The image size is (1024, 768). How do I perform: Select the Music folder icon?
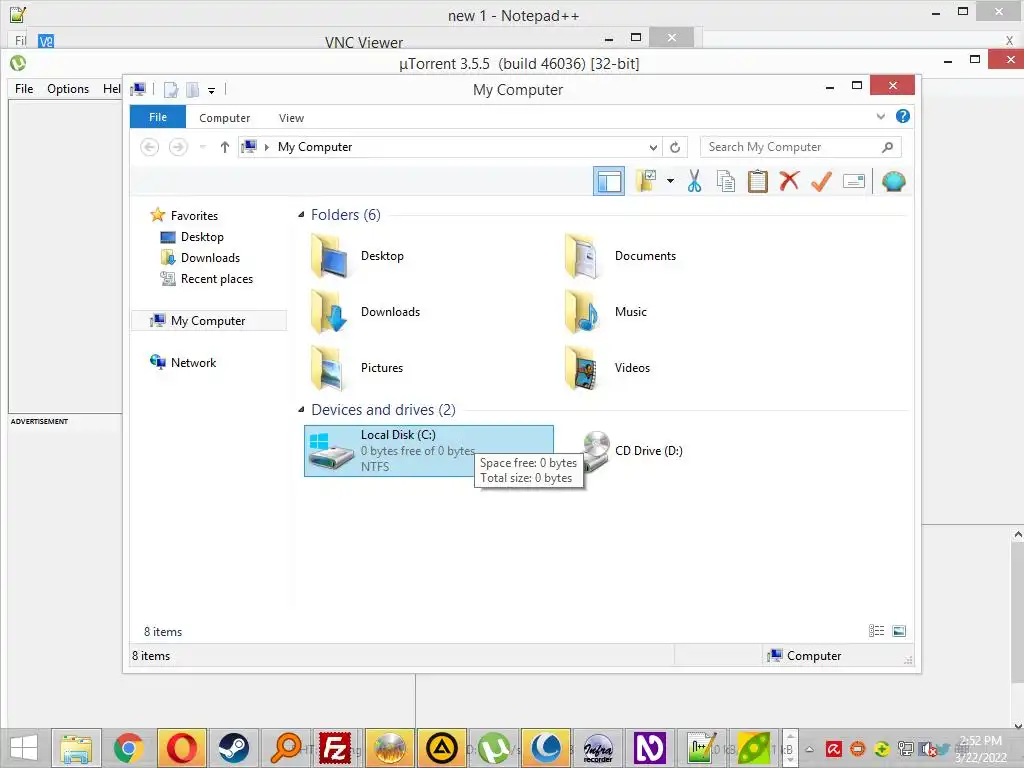pyautogui.click(x=581, y=312)
